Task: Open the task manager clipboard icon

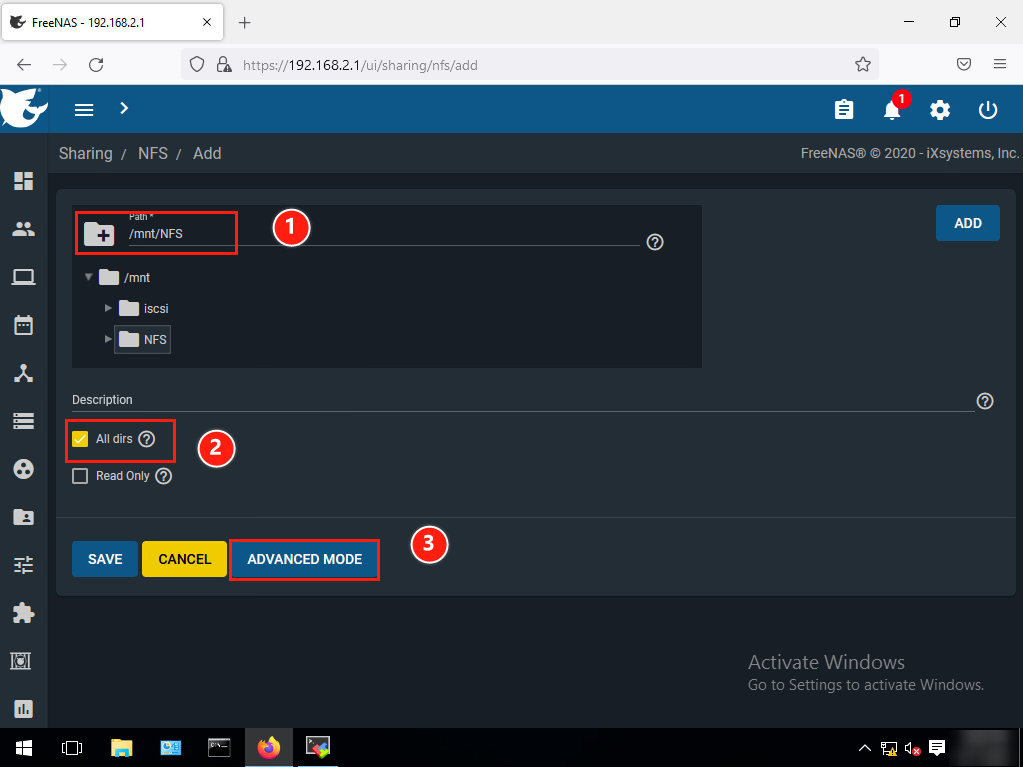Action: point(844,110)
